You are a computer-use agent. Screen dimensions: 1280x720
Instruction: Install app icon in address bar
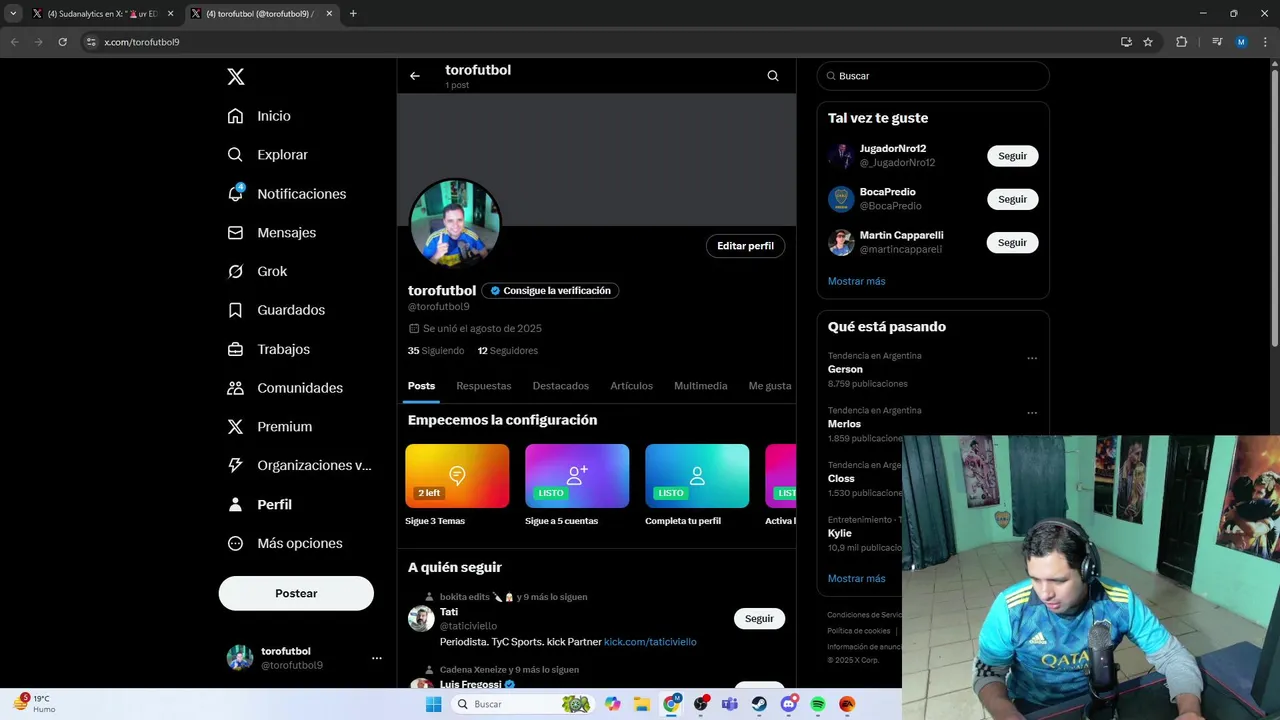tap(1126, 42)
